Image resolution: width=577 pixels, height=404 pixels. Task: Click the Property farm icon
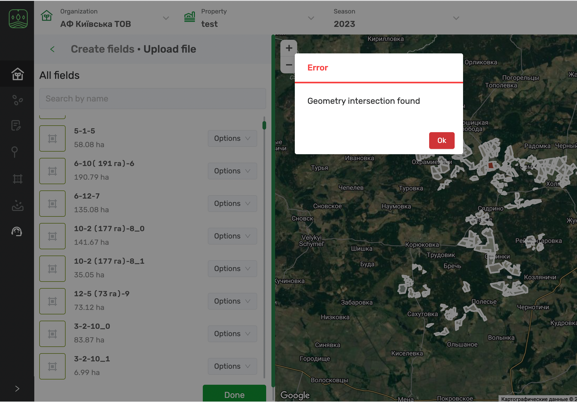[190, 17]
